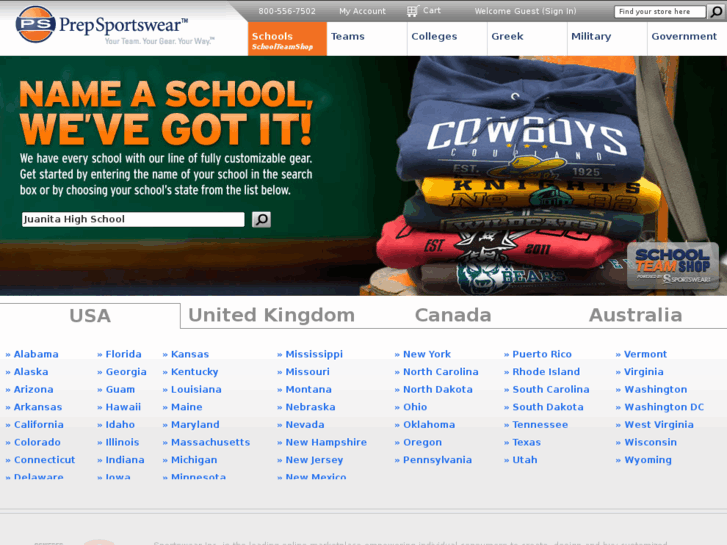Open West Virginia state link

(x=659, y=424)
